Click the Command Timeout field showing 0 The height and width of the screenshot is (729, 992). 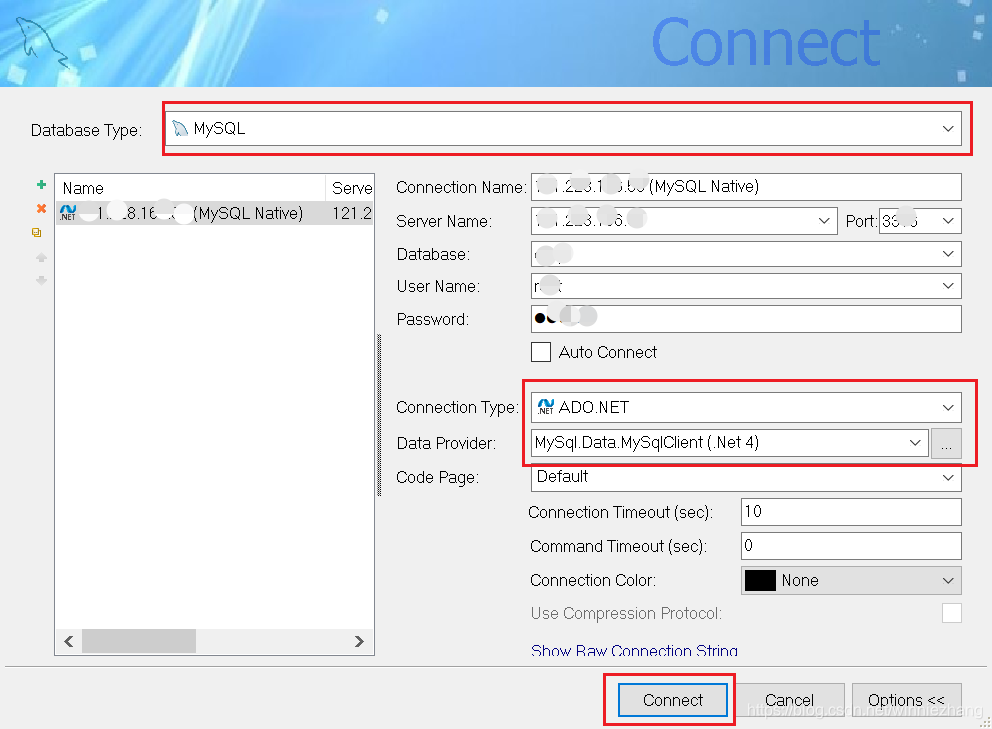coord(851,545)
